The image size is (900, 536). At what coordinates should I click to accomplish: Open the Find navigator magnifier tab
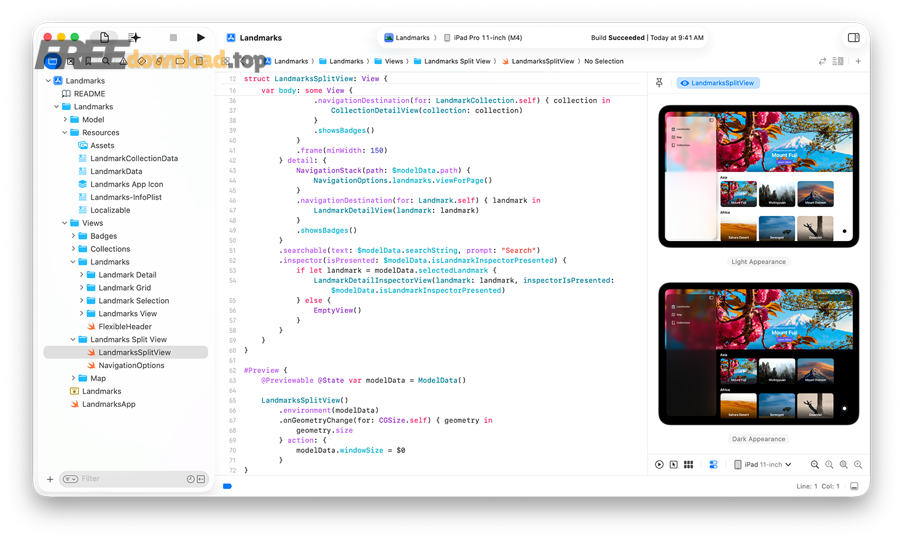point(106,61)
